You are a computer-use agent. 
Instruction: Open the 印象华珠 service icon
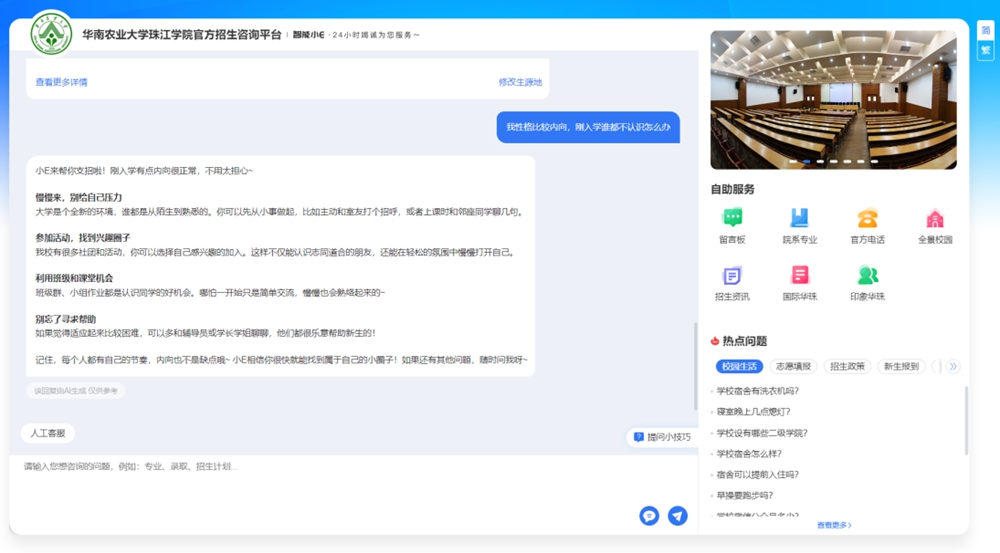[x=867, y=276]
